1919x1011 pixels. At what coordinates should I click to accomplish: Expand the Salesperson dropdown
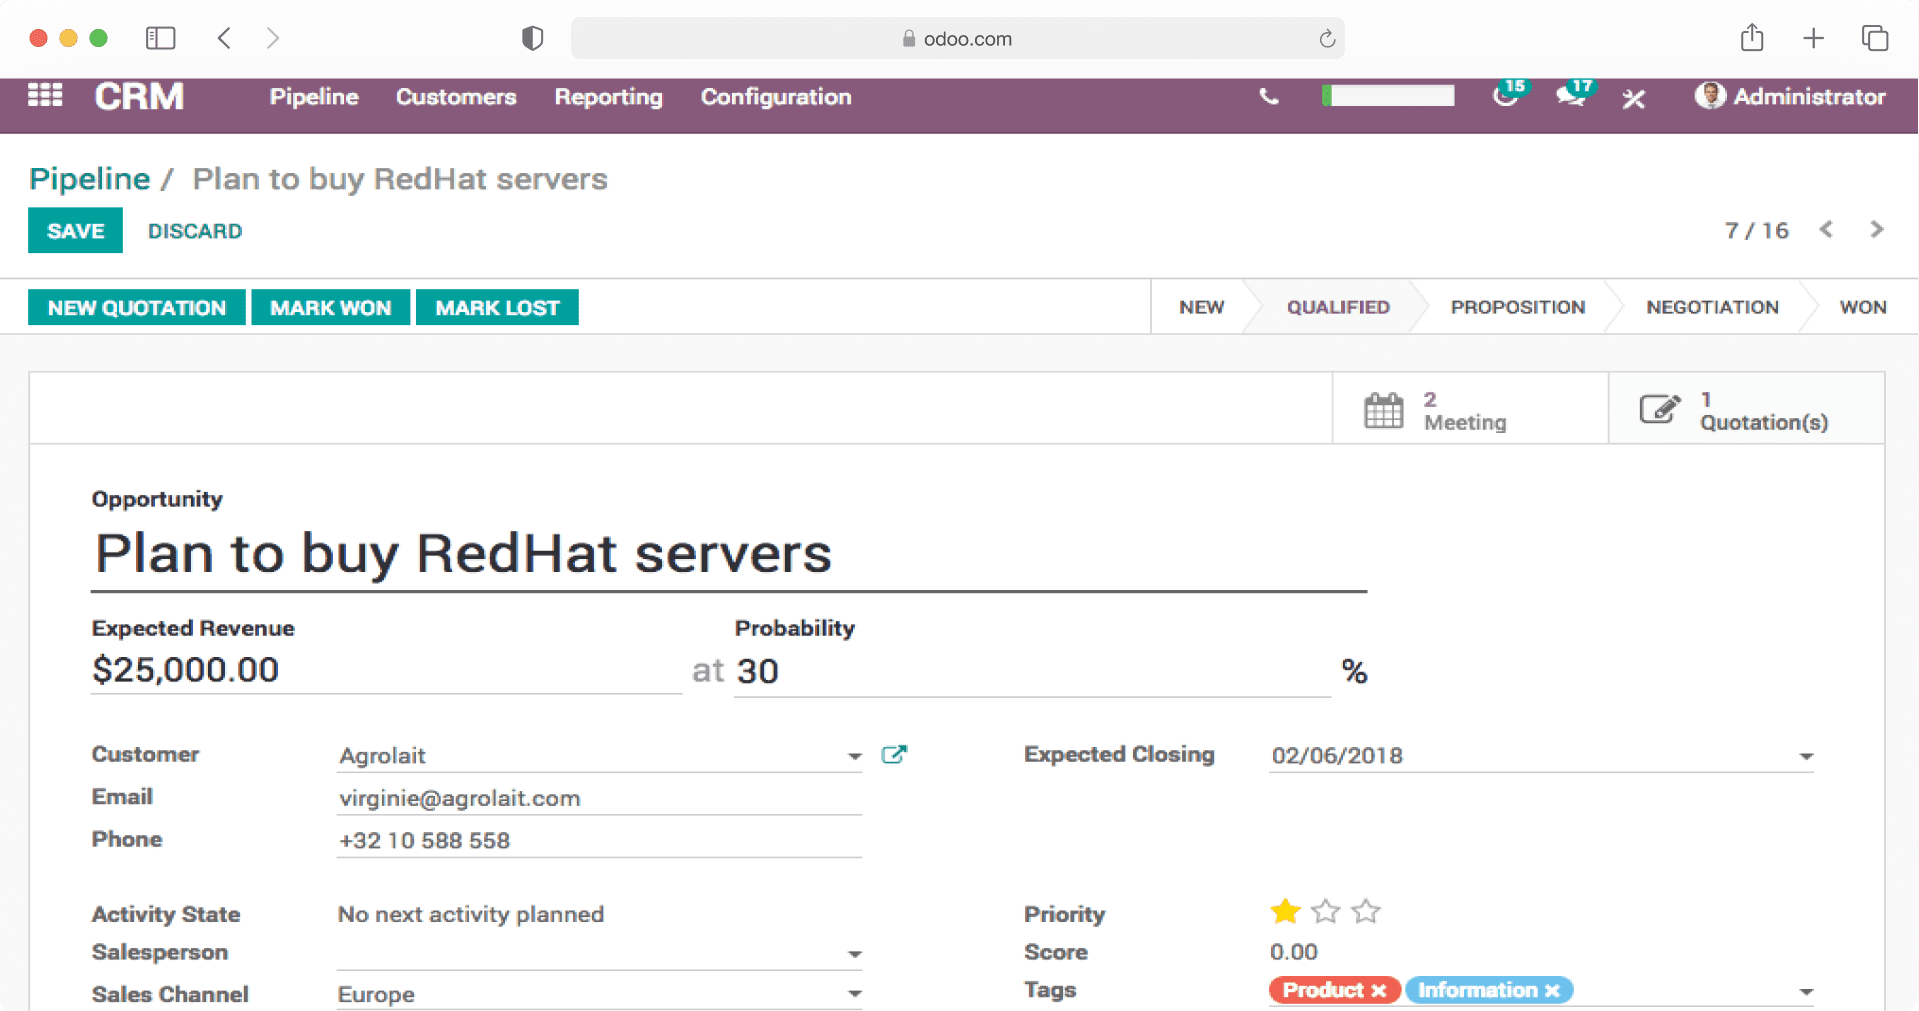854,954
